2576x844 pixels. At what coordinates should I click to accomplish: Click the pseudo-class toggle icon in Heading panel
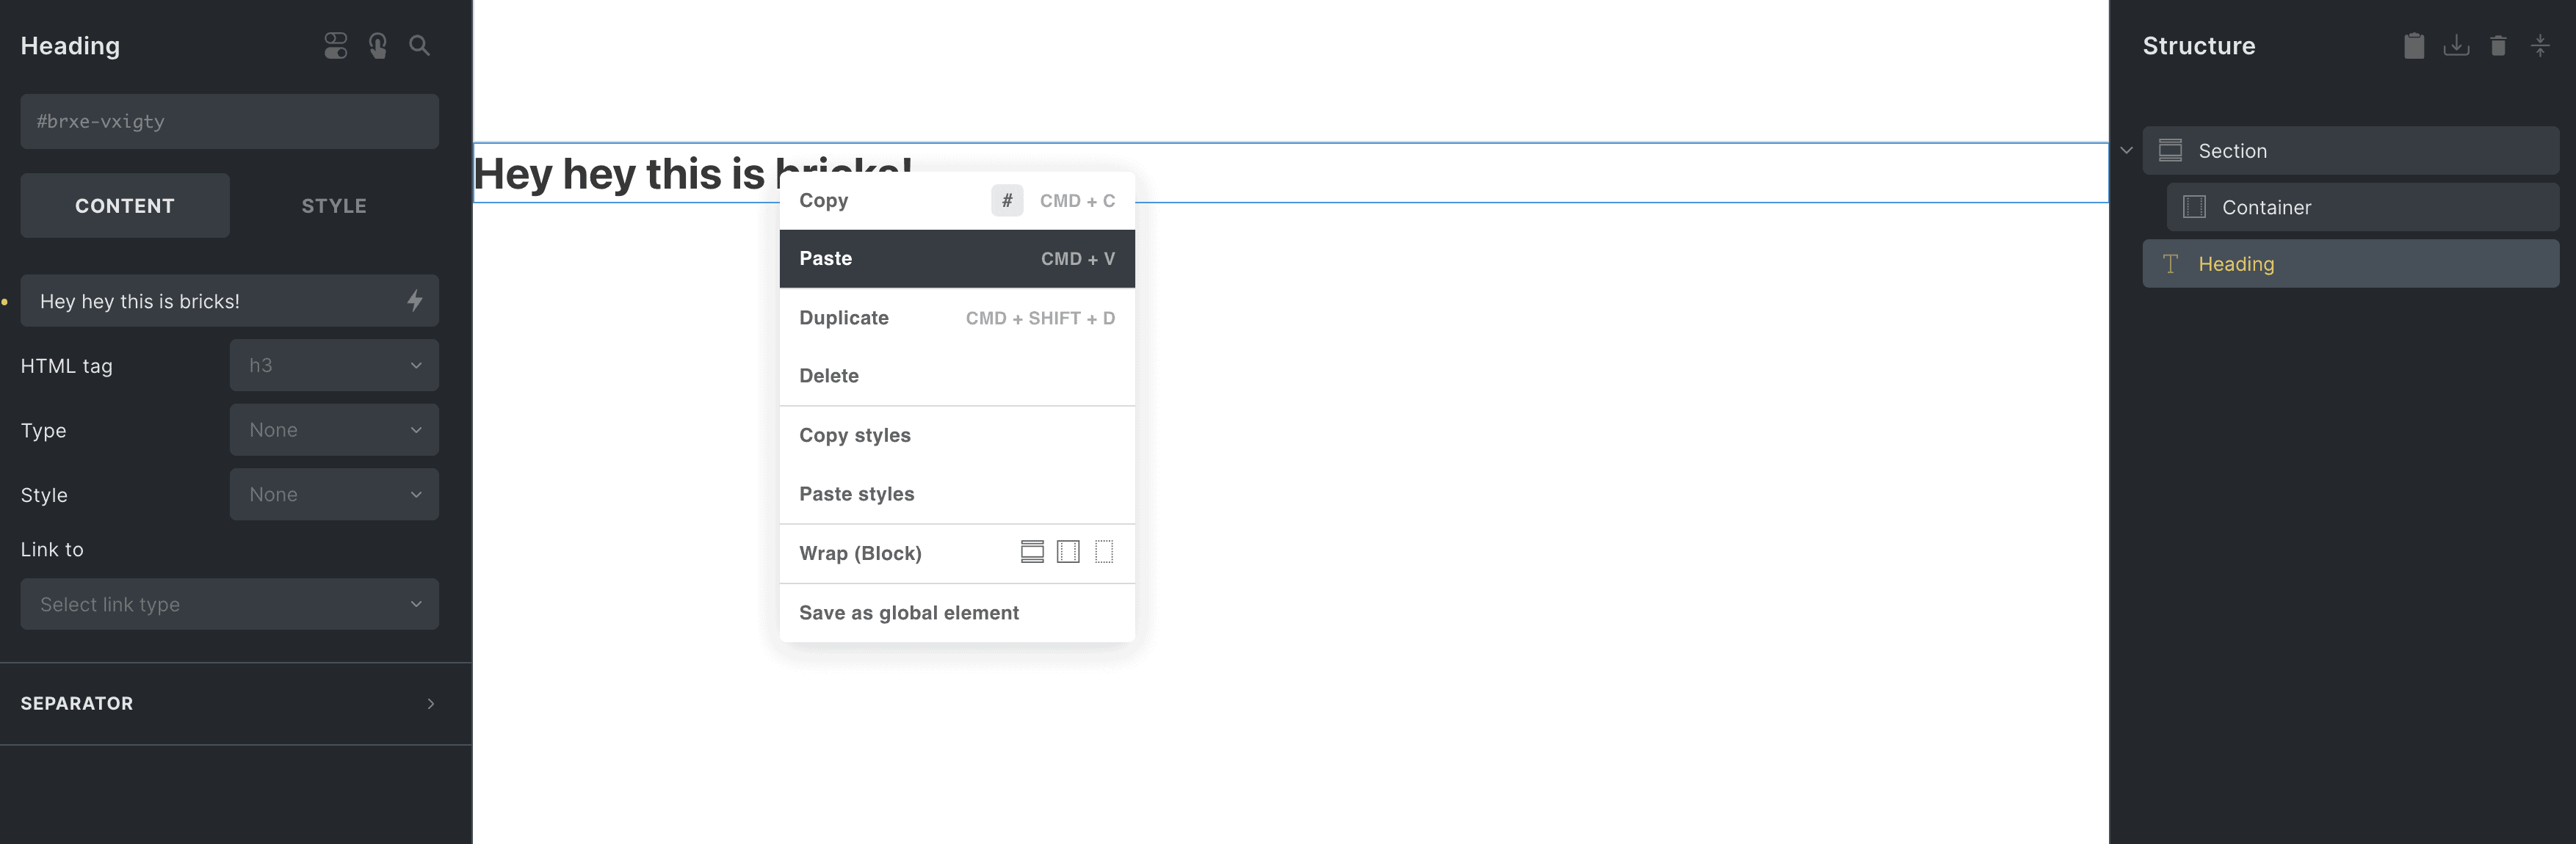[x=335, y=46]
